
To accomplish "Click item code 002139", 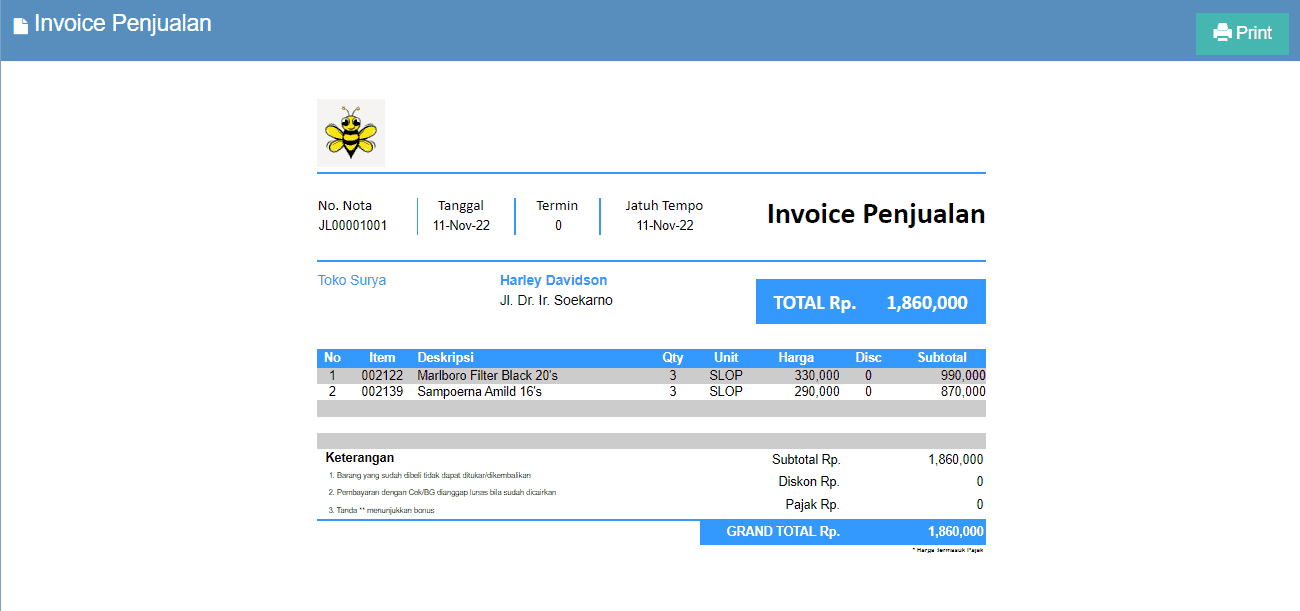I will point(382,392).
